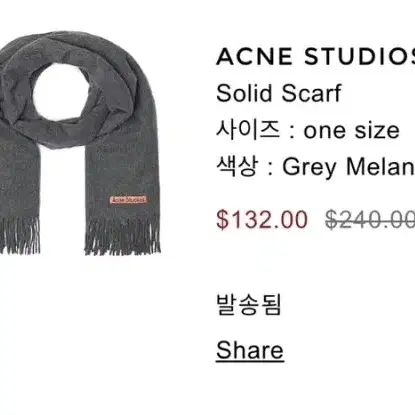Click the pink Acne Studios label on scarf

128,200
